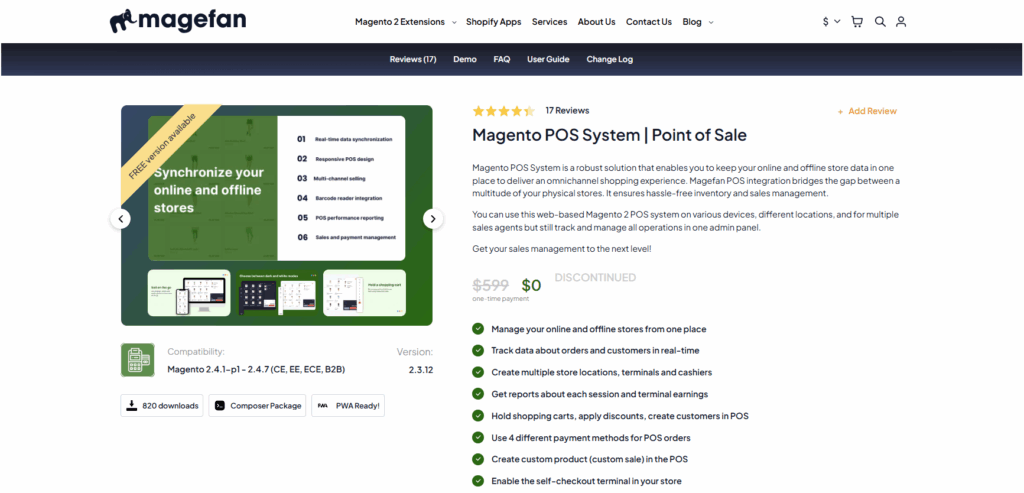Select the dark and white modes thumbnail
The width and height of the screenshot is (1024, 493).
277,293
